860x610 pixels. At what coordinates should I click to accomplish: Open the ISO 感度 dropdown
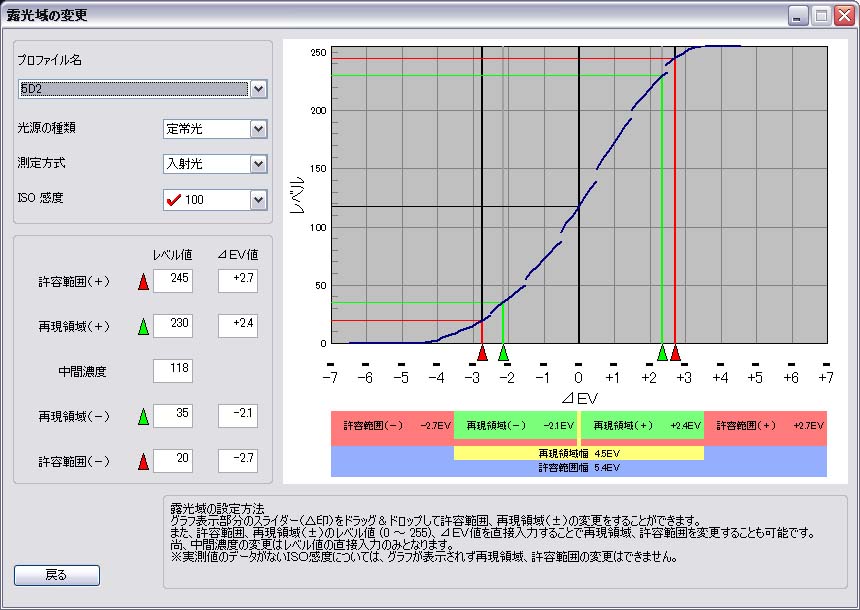pyautogui.click(x=258, y=200)
